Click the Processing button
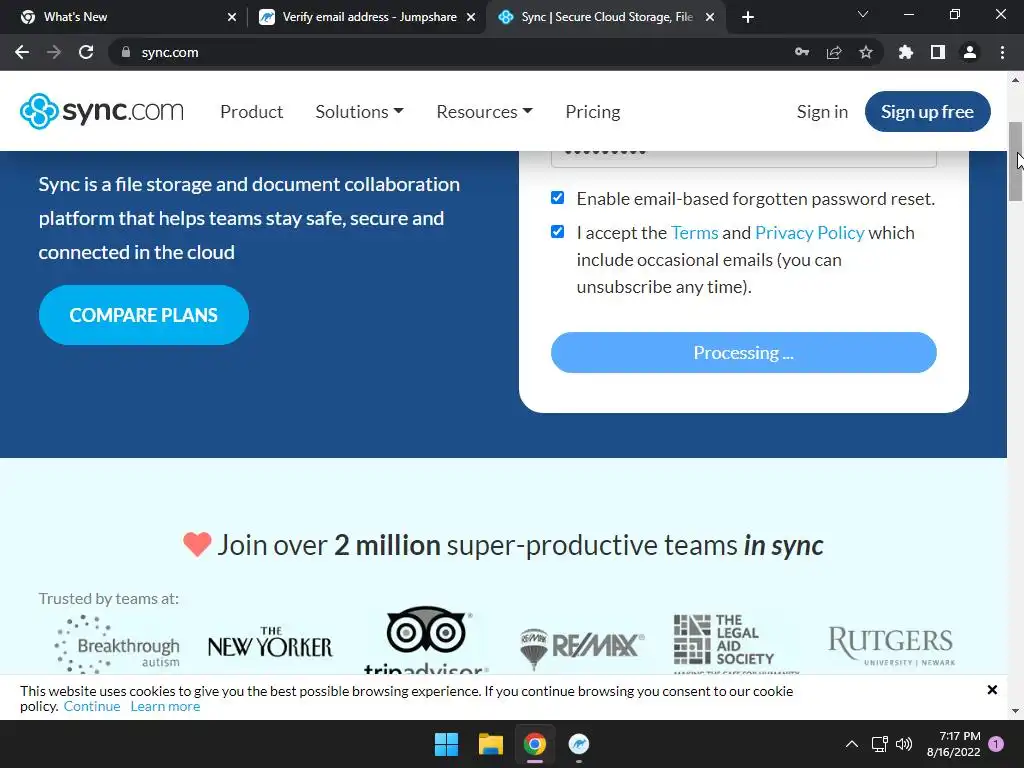 [x=743, y=353]
